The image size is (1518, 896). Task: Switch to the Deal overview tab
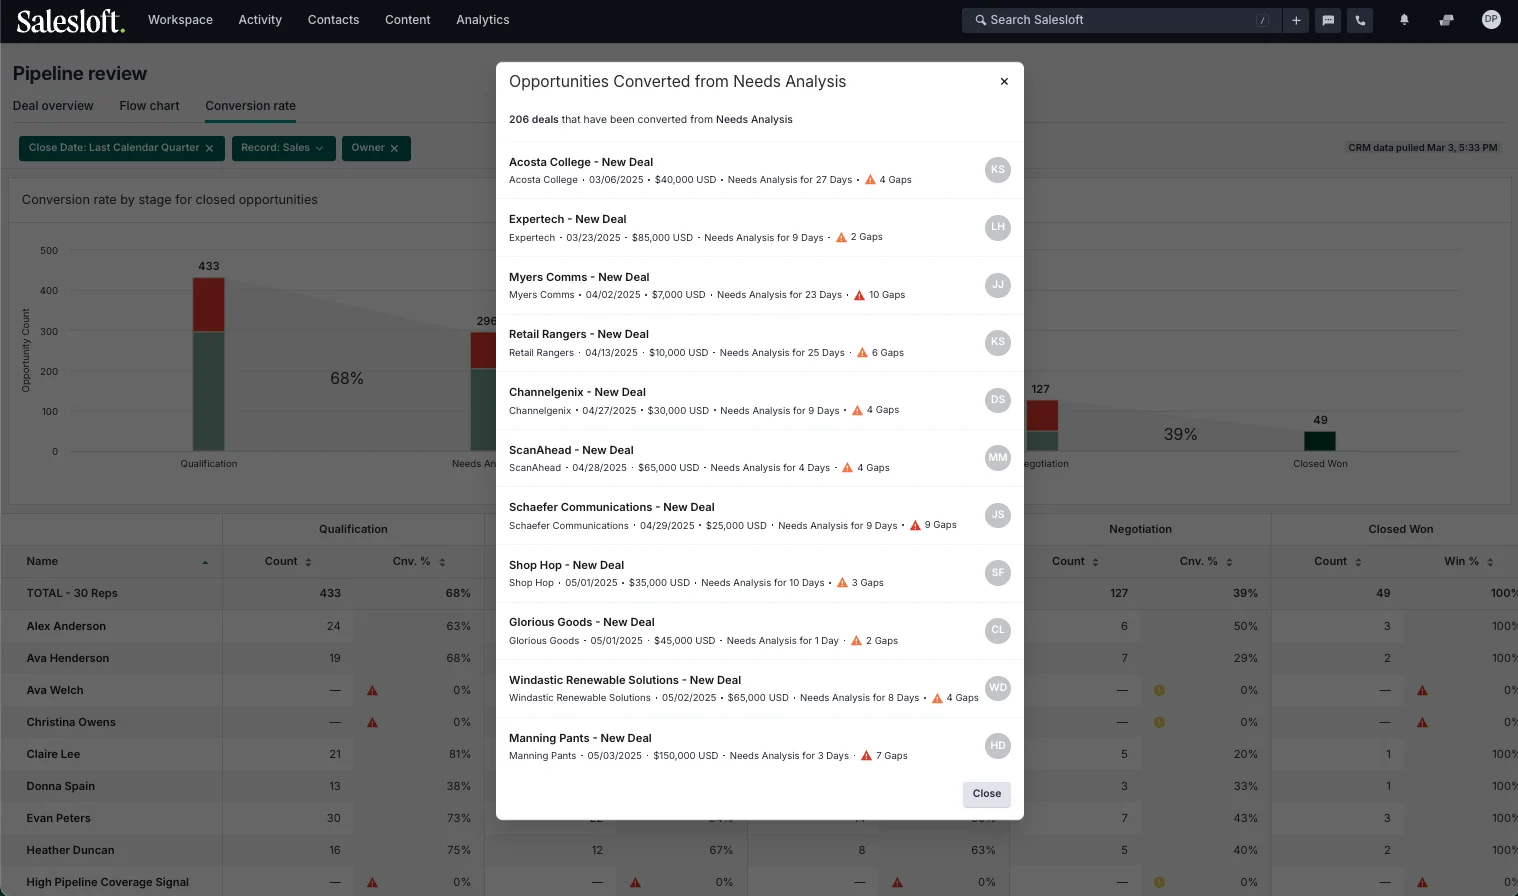(53, 106)
